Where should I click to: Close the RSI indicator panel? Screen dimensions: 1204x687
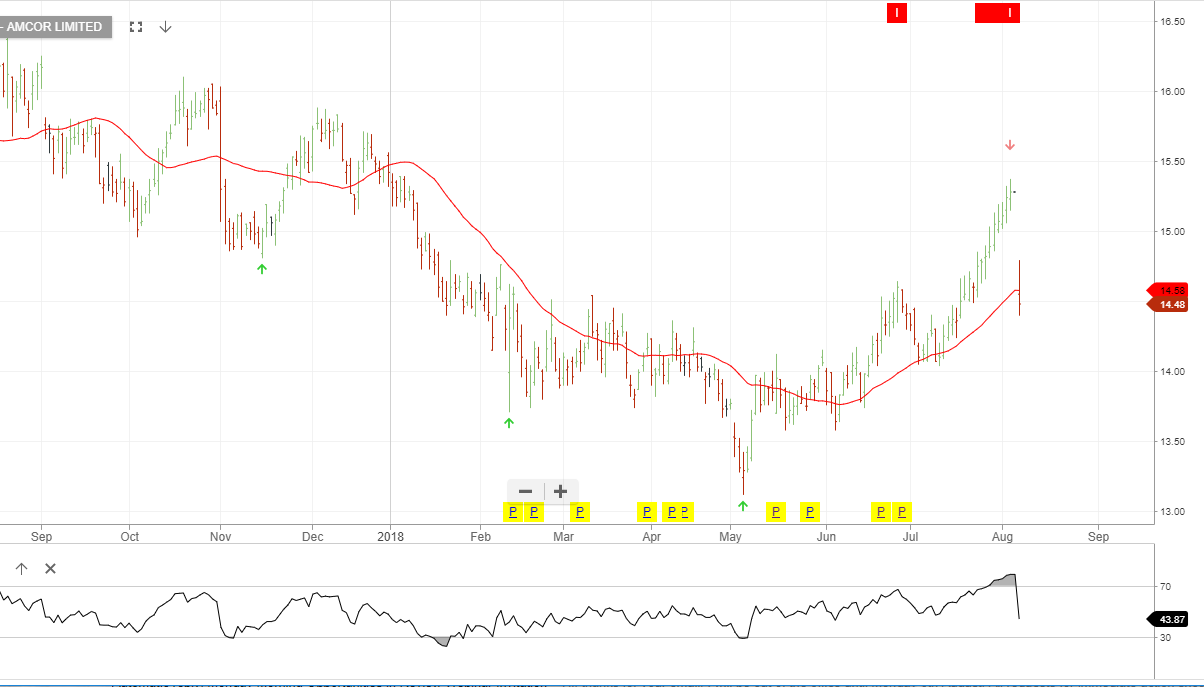coord(51,569)
